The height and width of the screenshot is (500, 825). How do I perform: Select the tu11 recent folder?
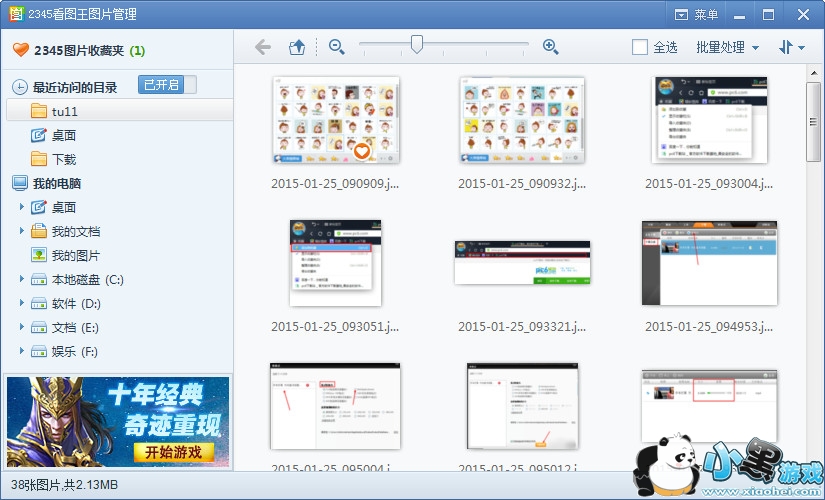click(x=119, y=111)
